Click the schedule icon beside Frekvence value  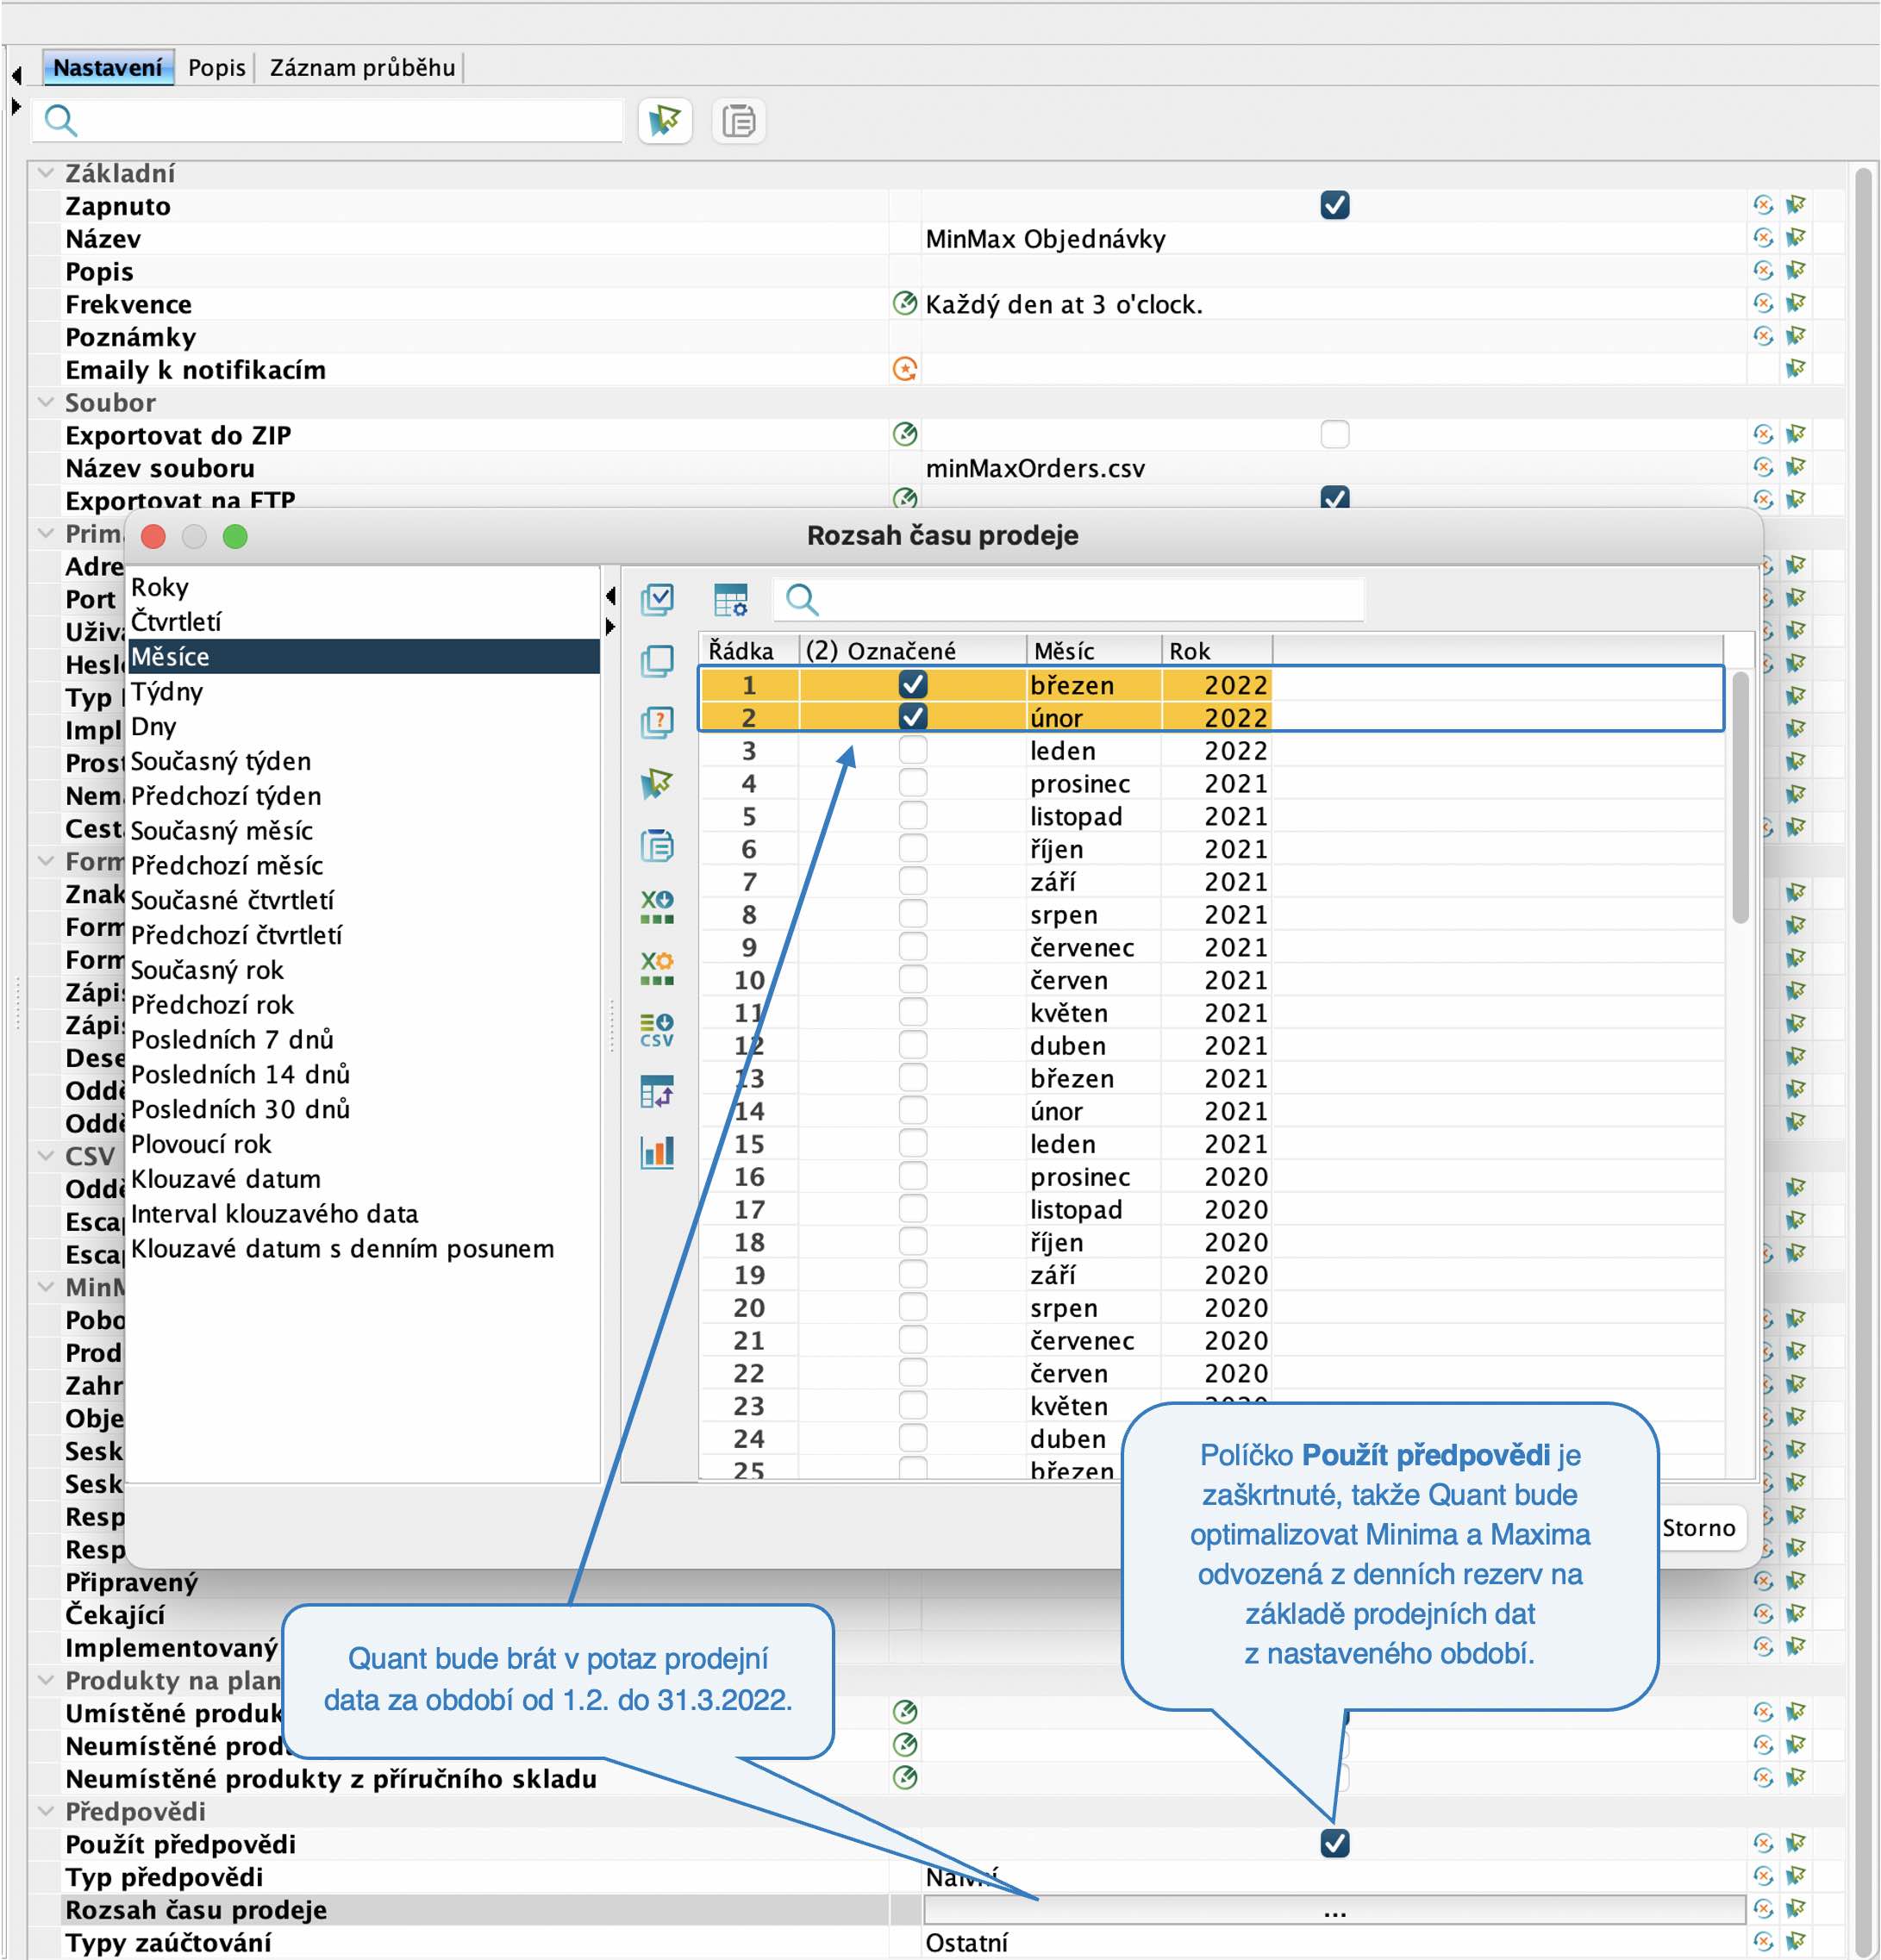[x=904, y=303]
